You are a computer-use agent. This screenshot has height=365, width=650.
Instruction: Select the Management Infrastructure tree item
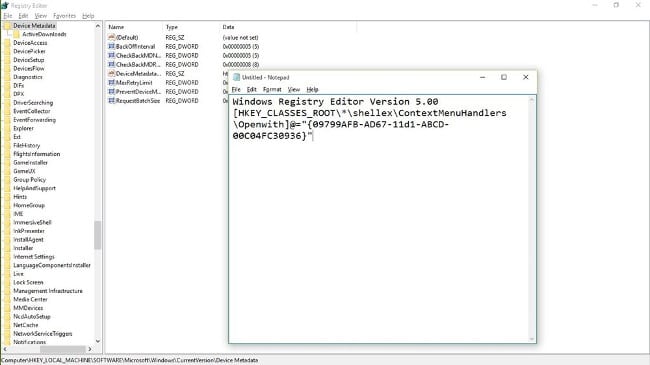pyautogui.click(x=48, y=291)
